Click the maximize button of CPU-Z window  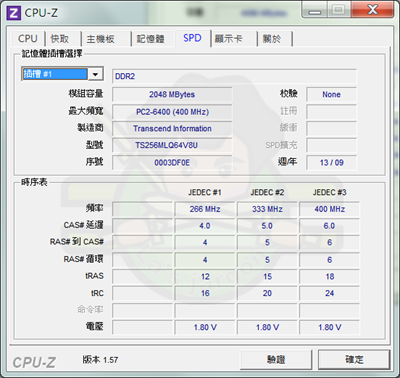(x=339, y=11)
